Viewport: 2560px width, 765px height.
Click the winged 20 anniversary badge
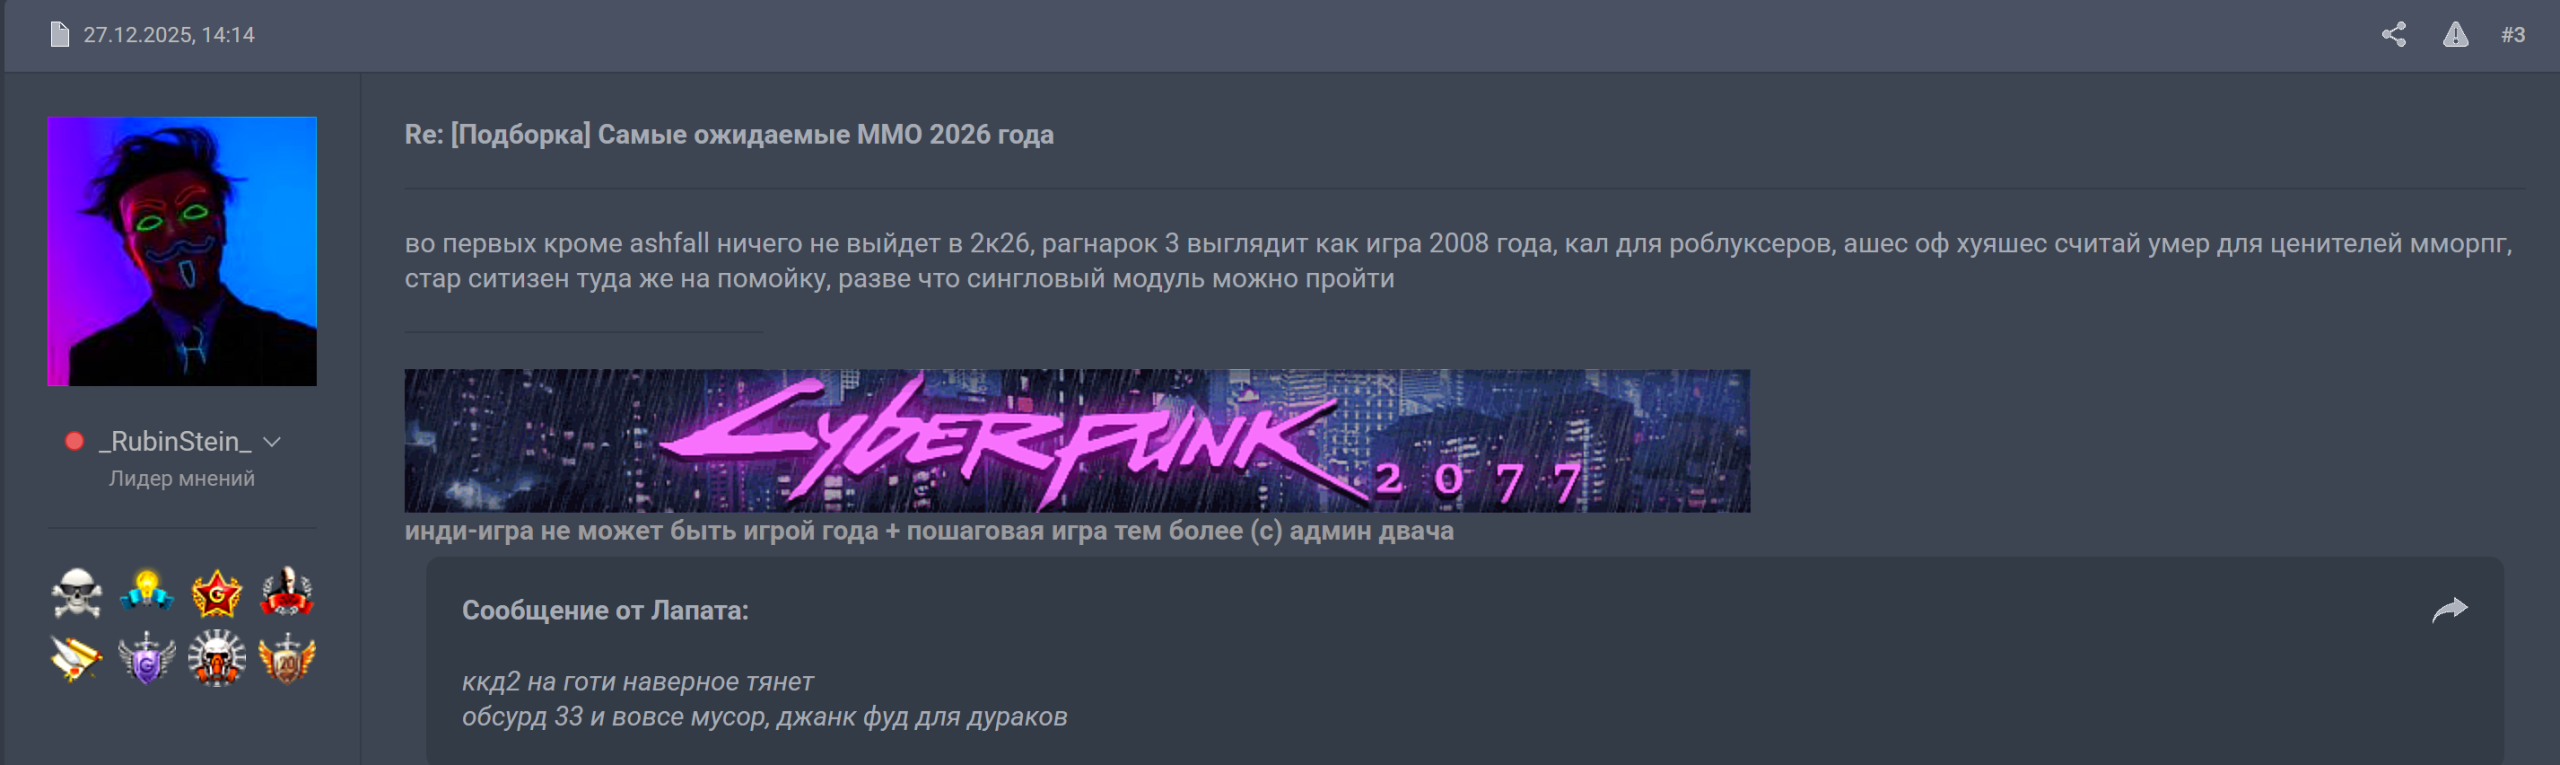coord(287,658)
